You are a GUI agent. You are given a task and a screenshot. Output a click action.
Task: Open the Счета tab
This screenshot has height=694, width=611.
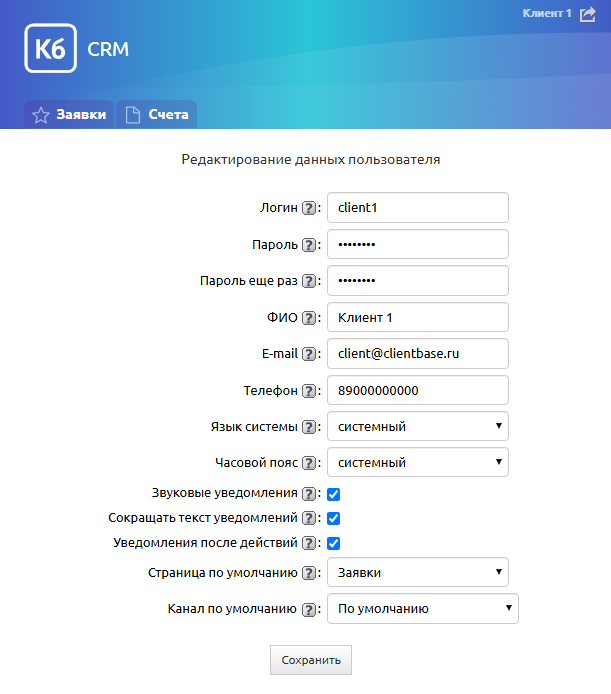click(x=157, y=115)
